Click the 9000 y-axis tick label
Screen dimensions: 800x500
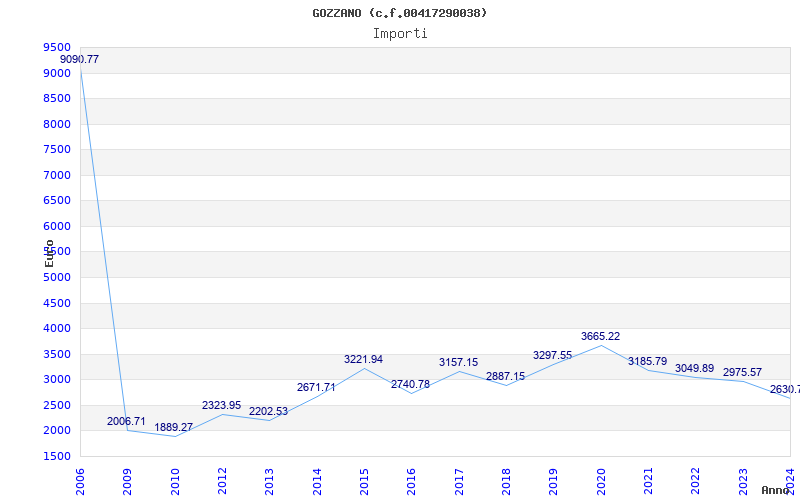click(x=57, y=73)
